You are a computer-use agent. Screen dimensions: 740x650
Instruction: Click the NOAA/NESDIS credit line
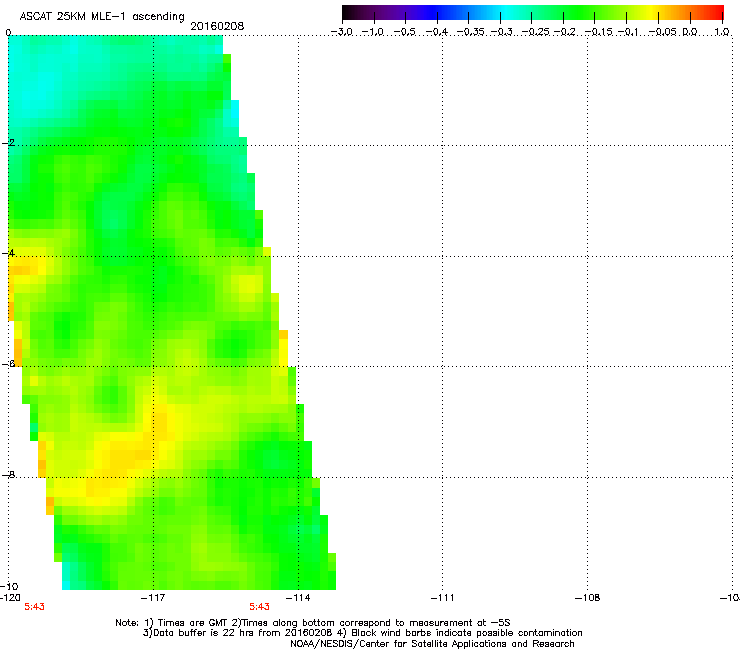432,643
